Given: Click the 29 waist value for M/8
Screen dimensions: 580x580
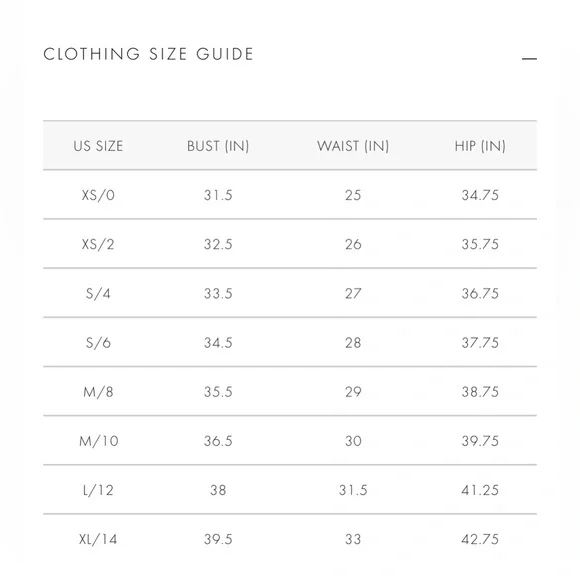Looking at the screenshot, I should [353, 392].
